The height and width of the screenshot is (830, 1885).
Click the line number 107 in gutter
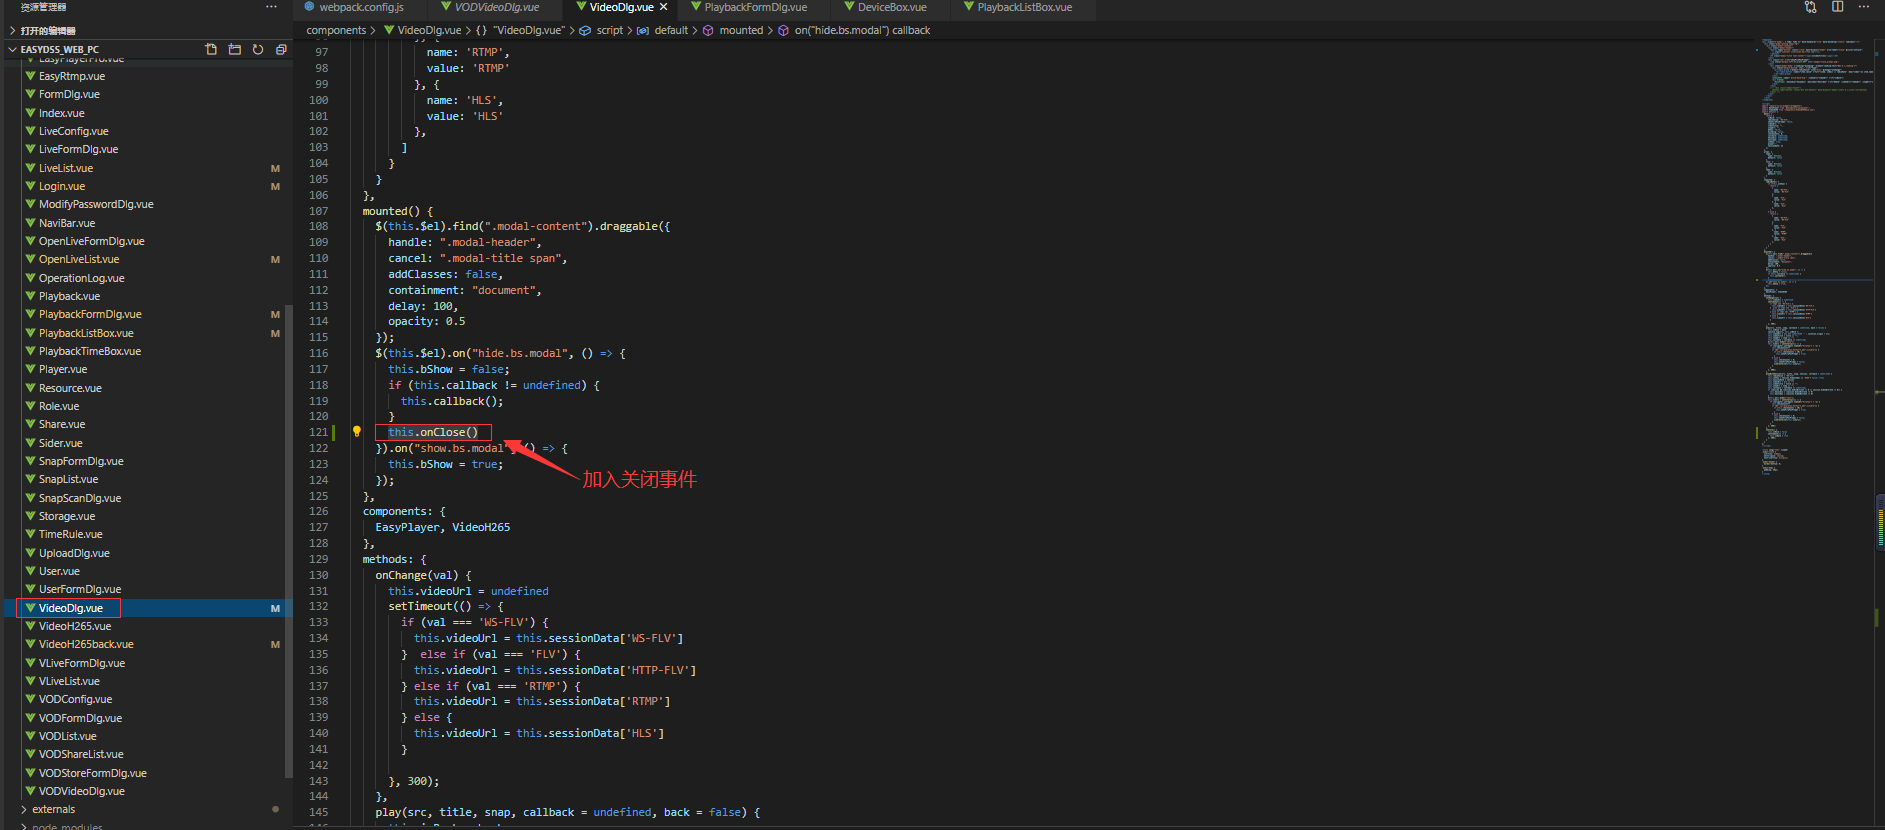click(318, 211)
